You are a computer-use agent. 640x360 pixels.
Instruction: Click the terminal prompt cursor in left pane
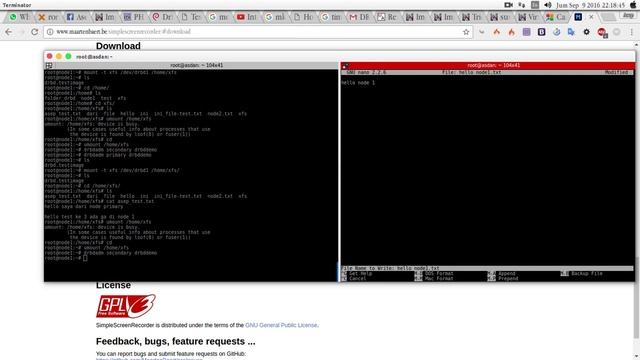tap(85, 258)
